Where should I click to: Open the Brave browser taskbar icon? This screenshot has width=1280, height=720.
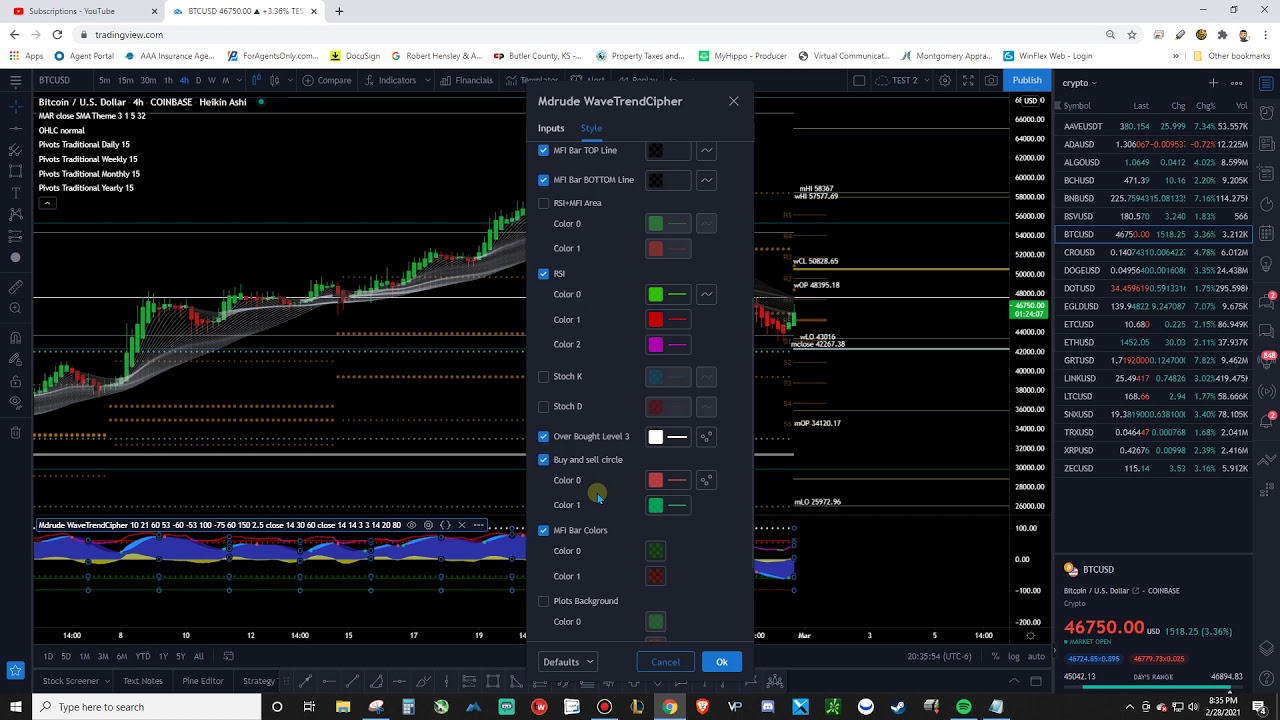702,707
